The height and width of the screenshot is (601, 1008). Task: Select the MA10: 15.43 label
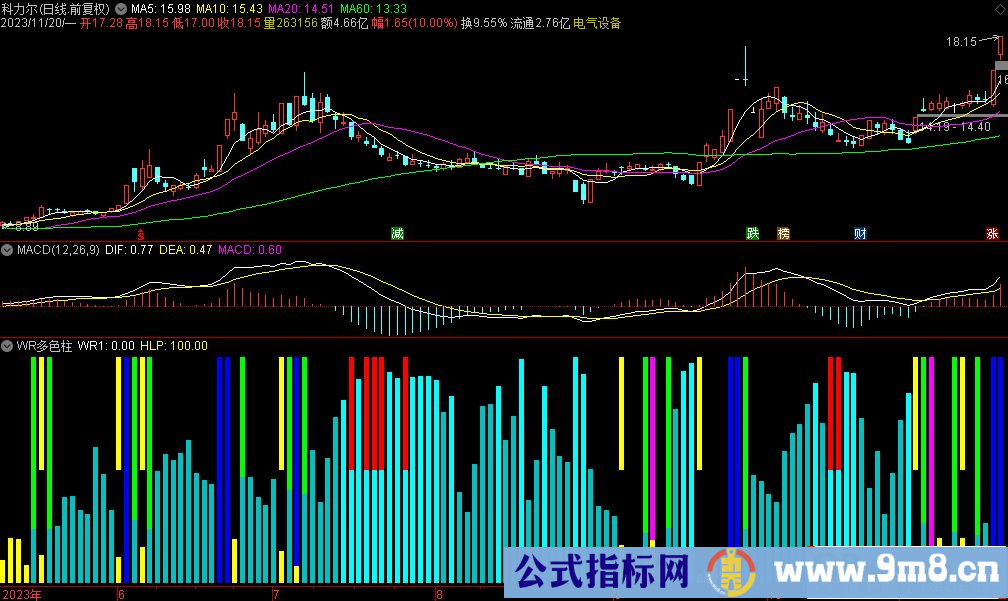[x=230, y=9]
